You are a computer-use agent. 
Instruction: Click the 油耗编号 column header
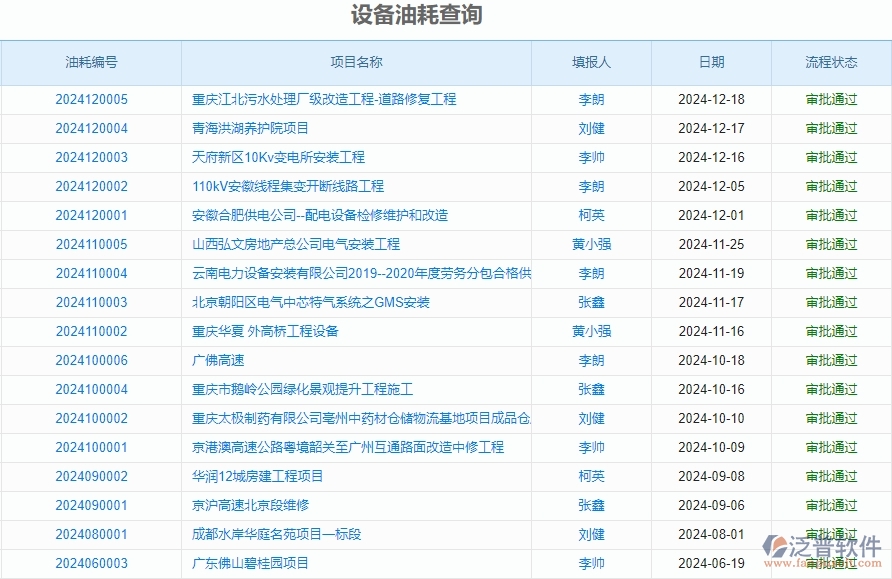(x=91, y=61)
